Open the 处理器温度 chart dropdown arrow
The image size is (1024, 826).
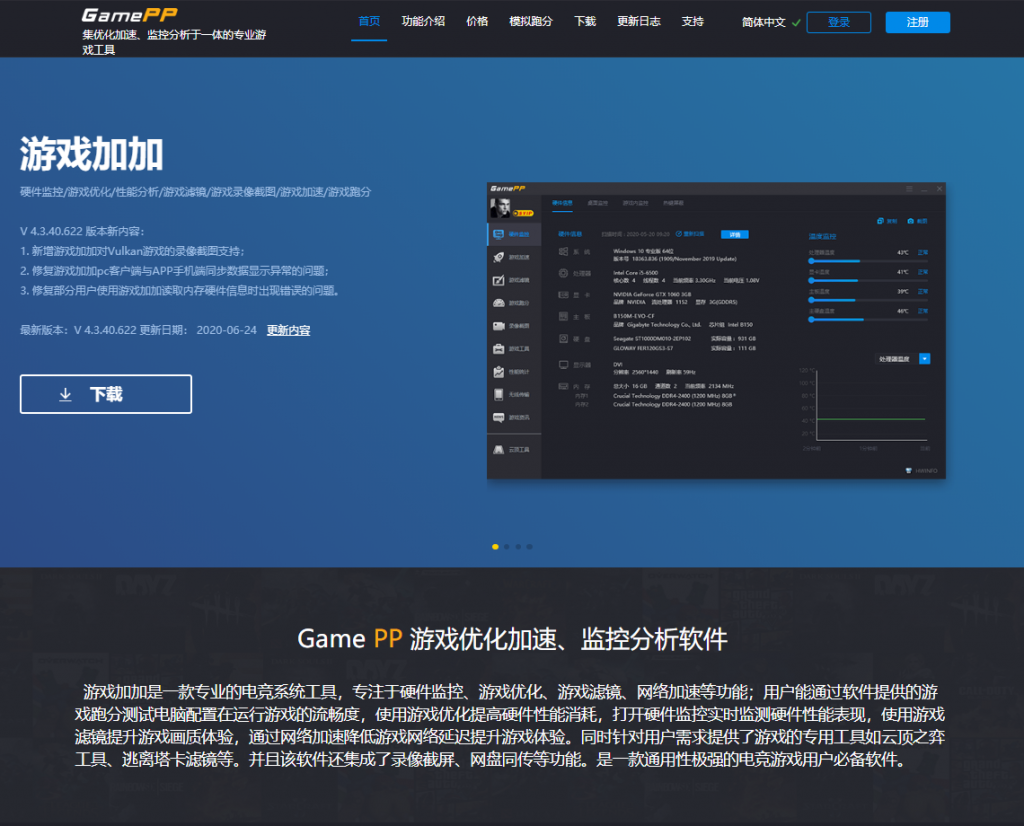click(925, 358)
